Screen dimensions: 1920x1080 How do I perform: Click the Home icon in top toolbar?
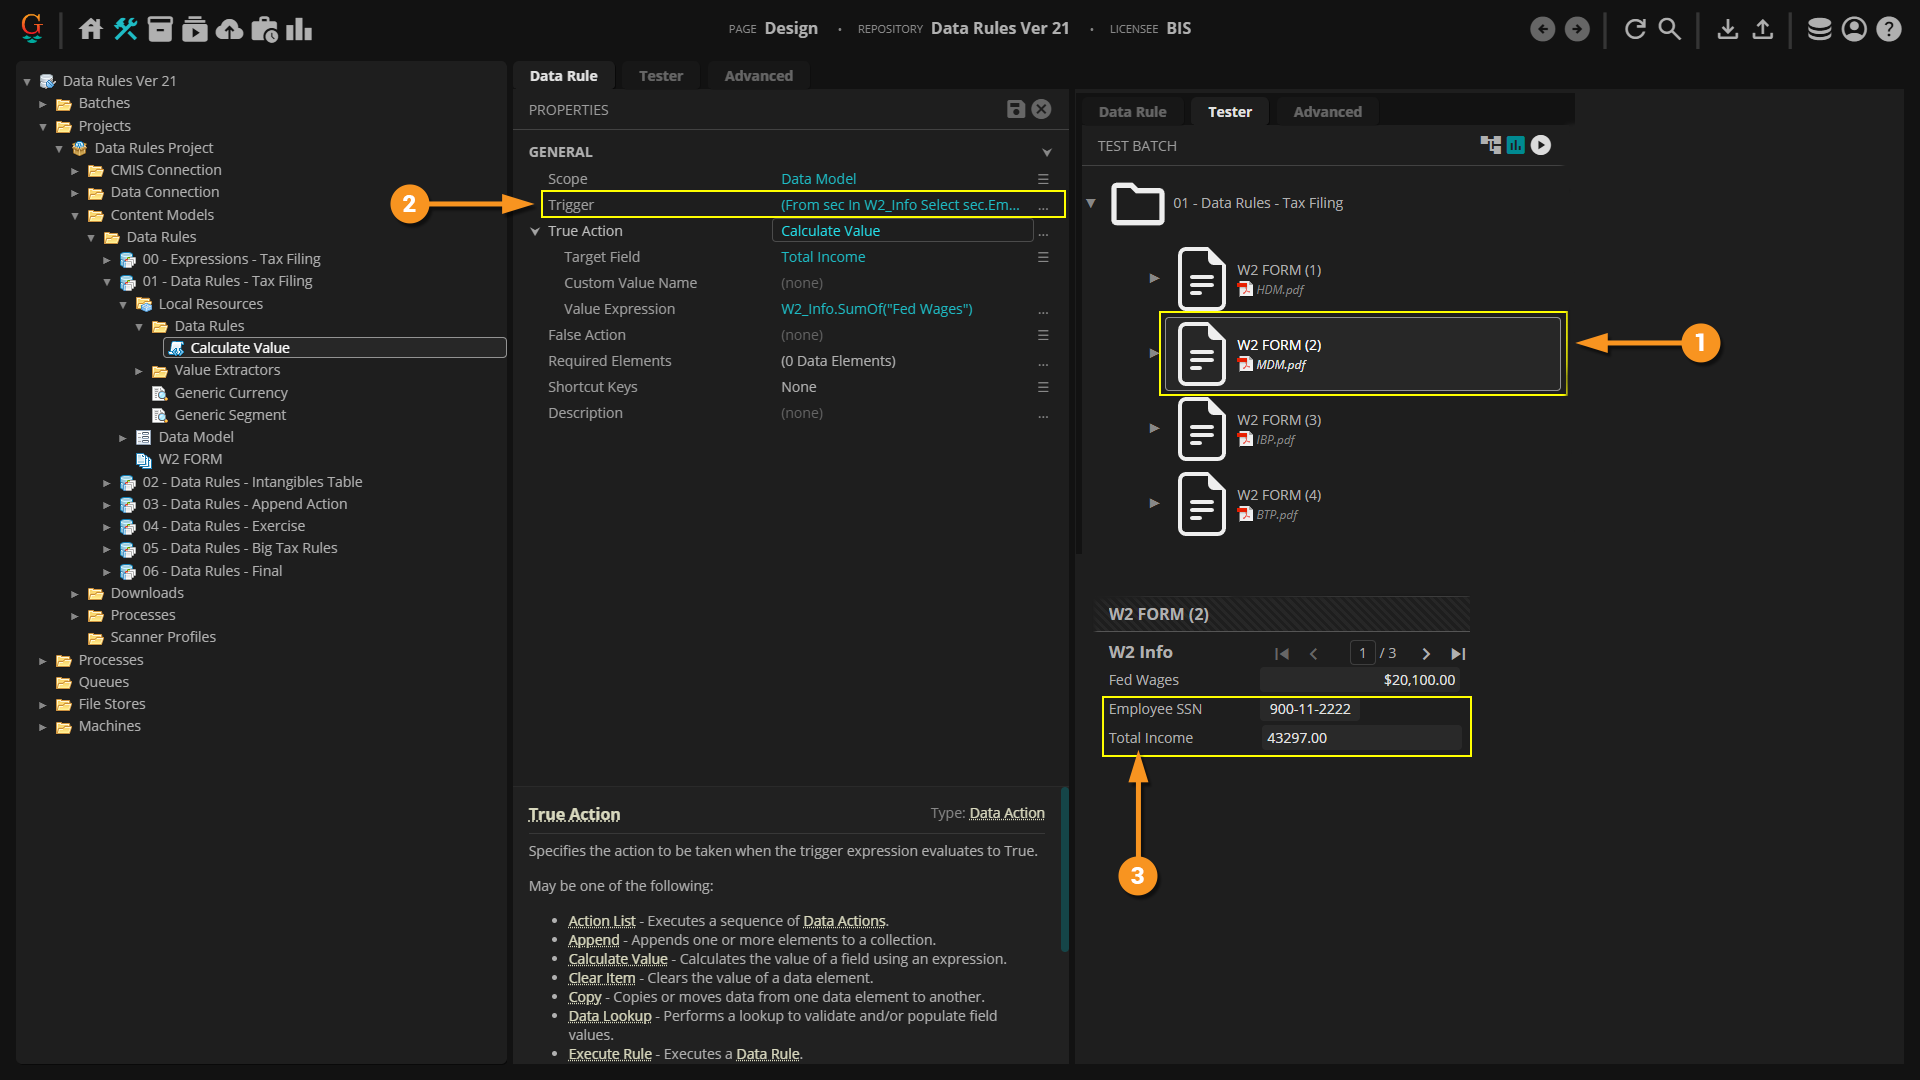pyautogui.click(x=90, y=29)
